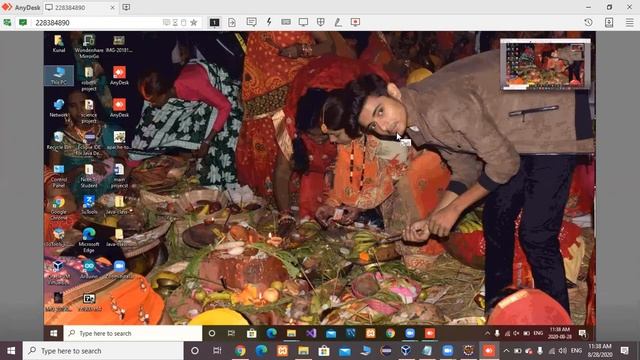640x360 pixels.
Task: Select the Arduino shortcut on remote desktop
Action: [x=89, y=269]
